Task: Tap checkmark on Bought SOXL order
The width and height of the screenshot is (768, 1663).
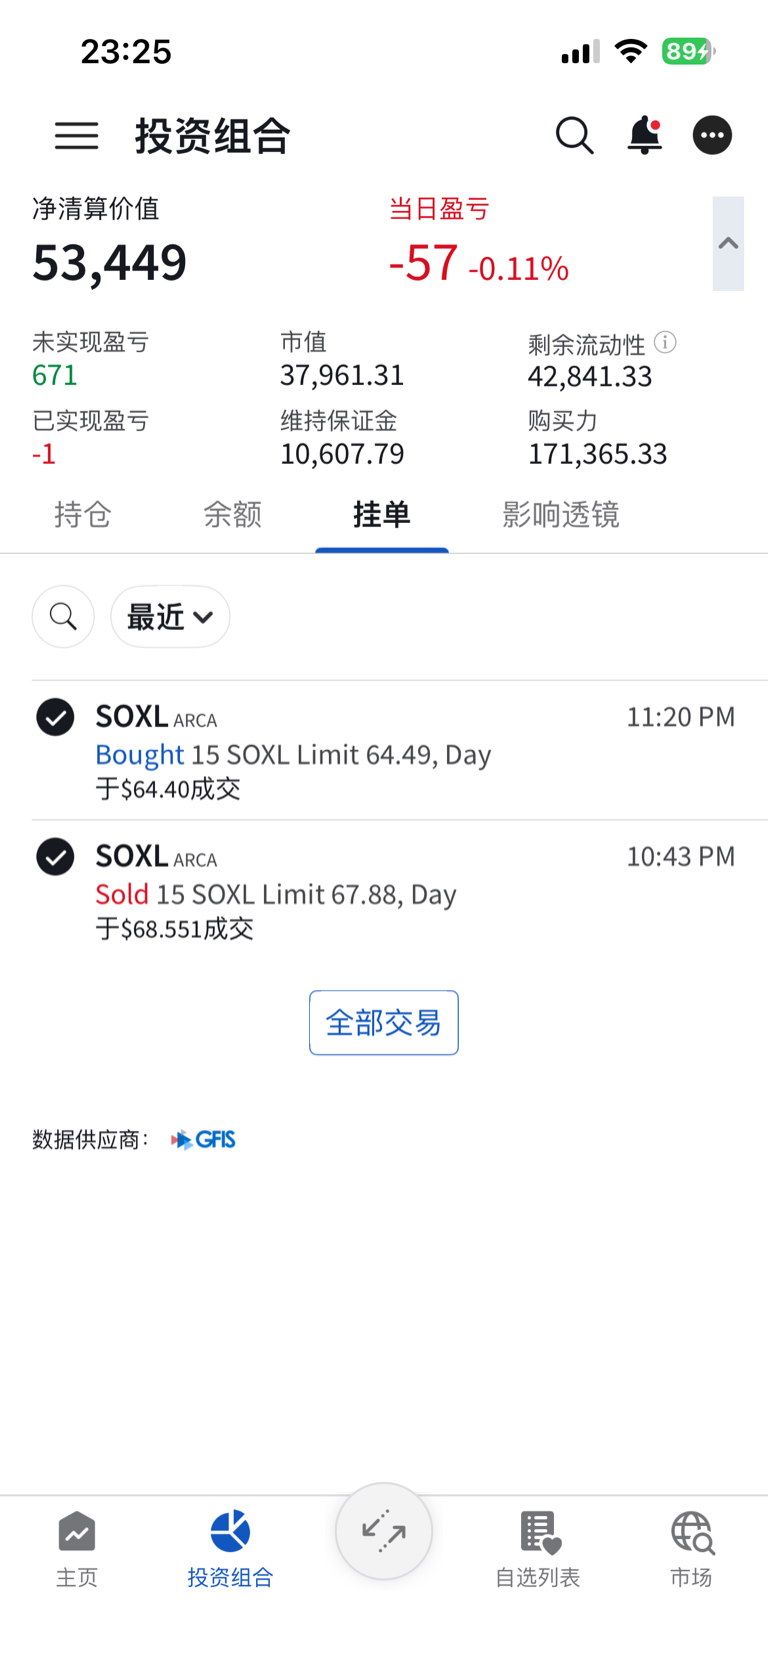Action: (55, 717)
